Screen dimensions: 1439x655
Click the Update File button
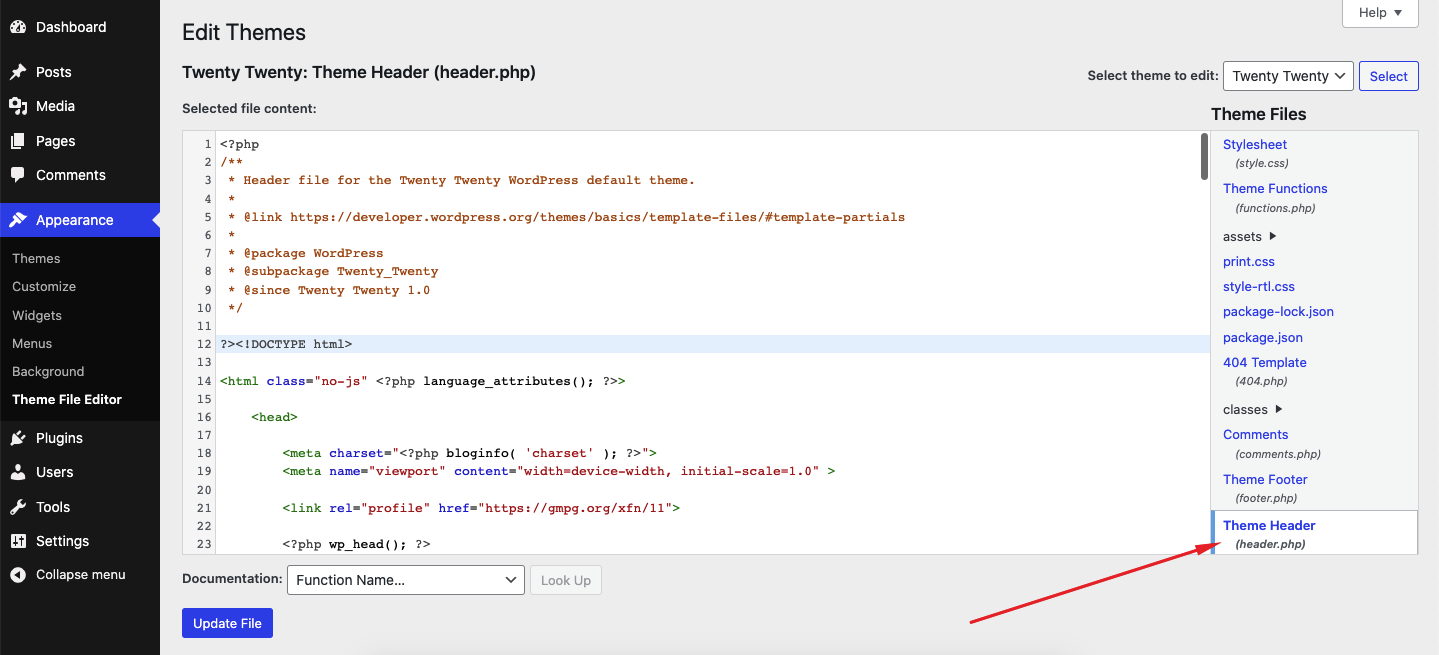(227, 622)
